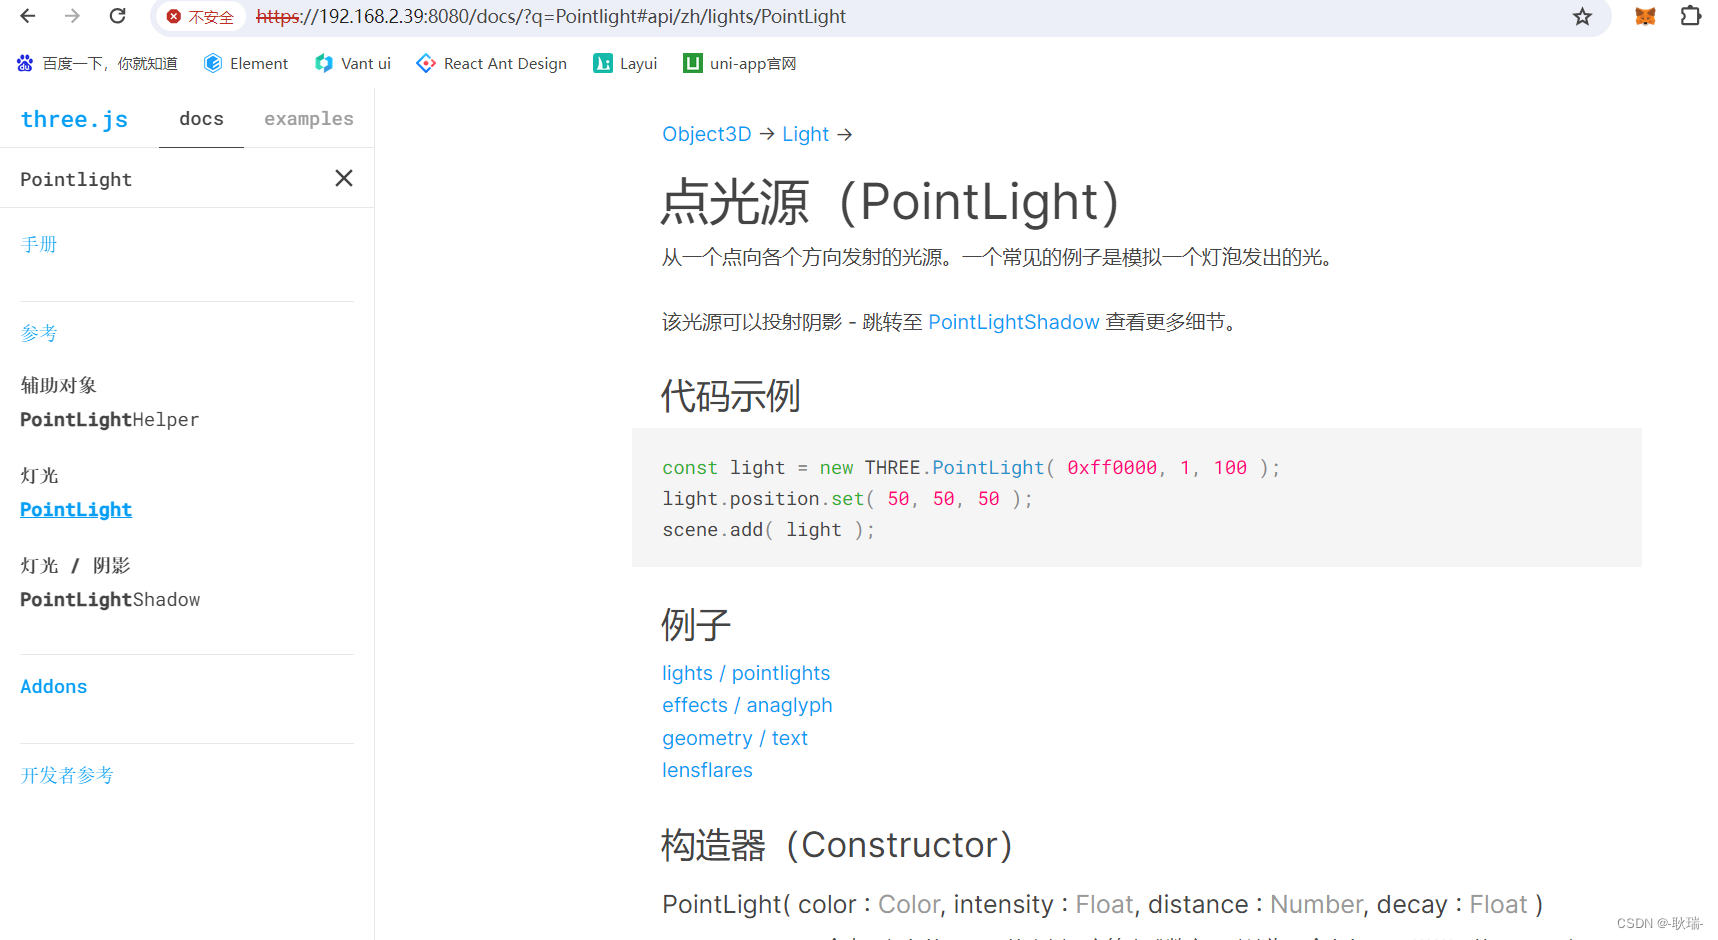Clear the Pointlight search with X icon
This screenshot has width=1718, height=940.
tap(343, 178)
